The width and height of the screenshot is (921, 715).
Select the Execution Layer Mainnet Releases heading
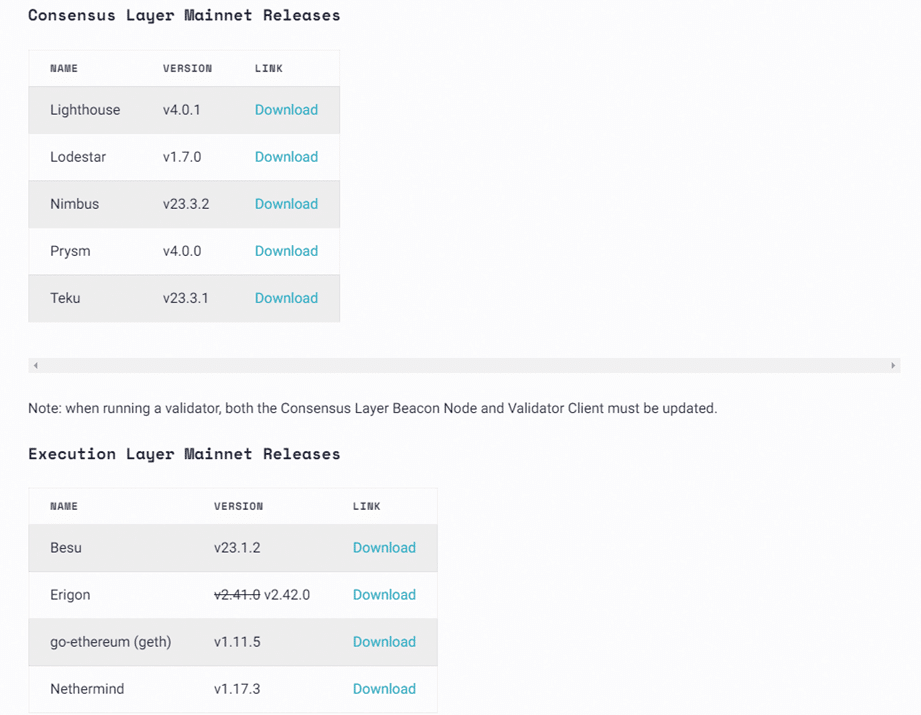click(184, 454)
